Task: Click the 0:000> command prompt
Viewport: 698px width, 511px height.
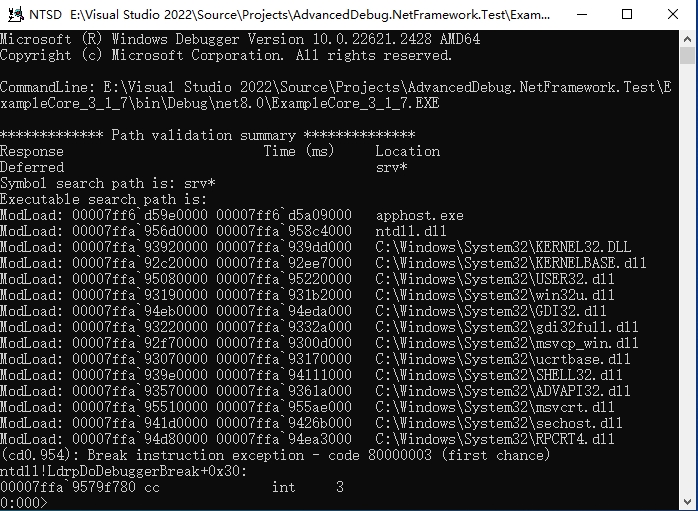Action: (23, 503)
